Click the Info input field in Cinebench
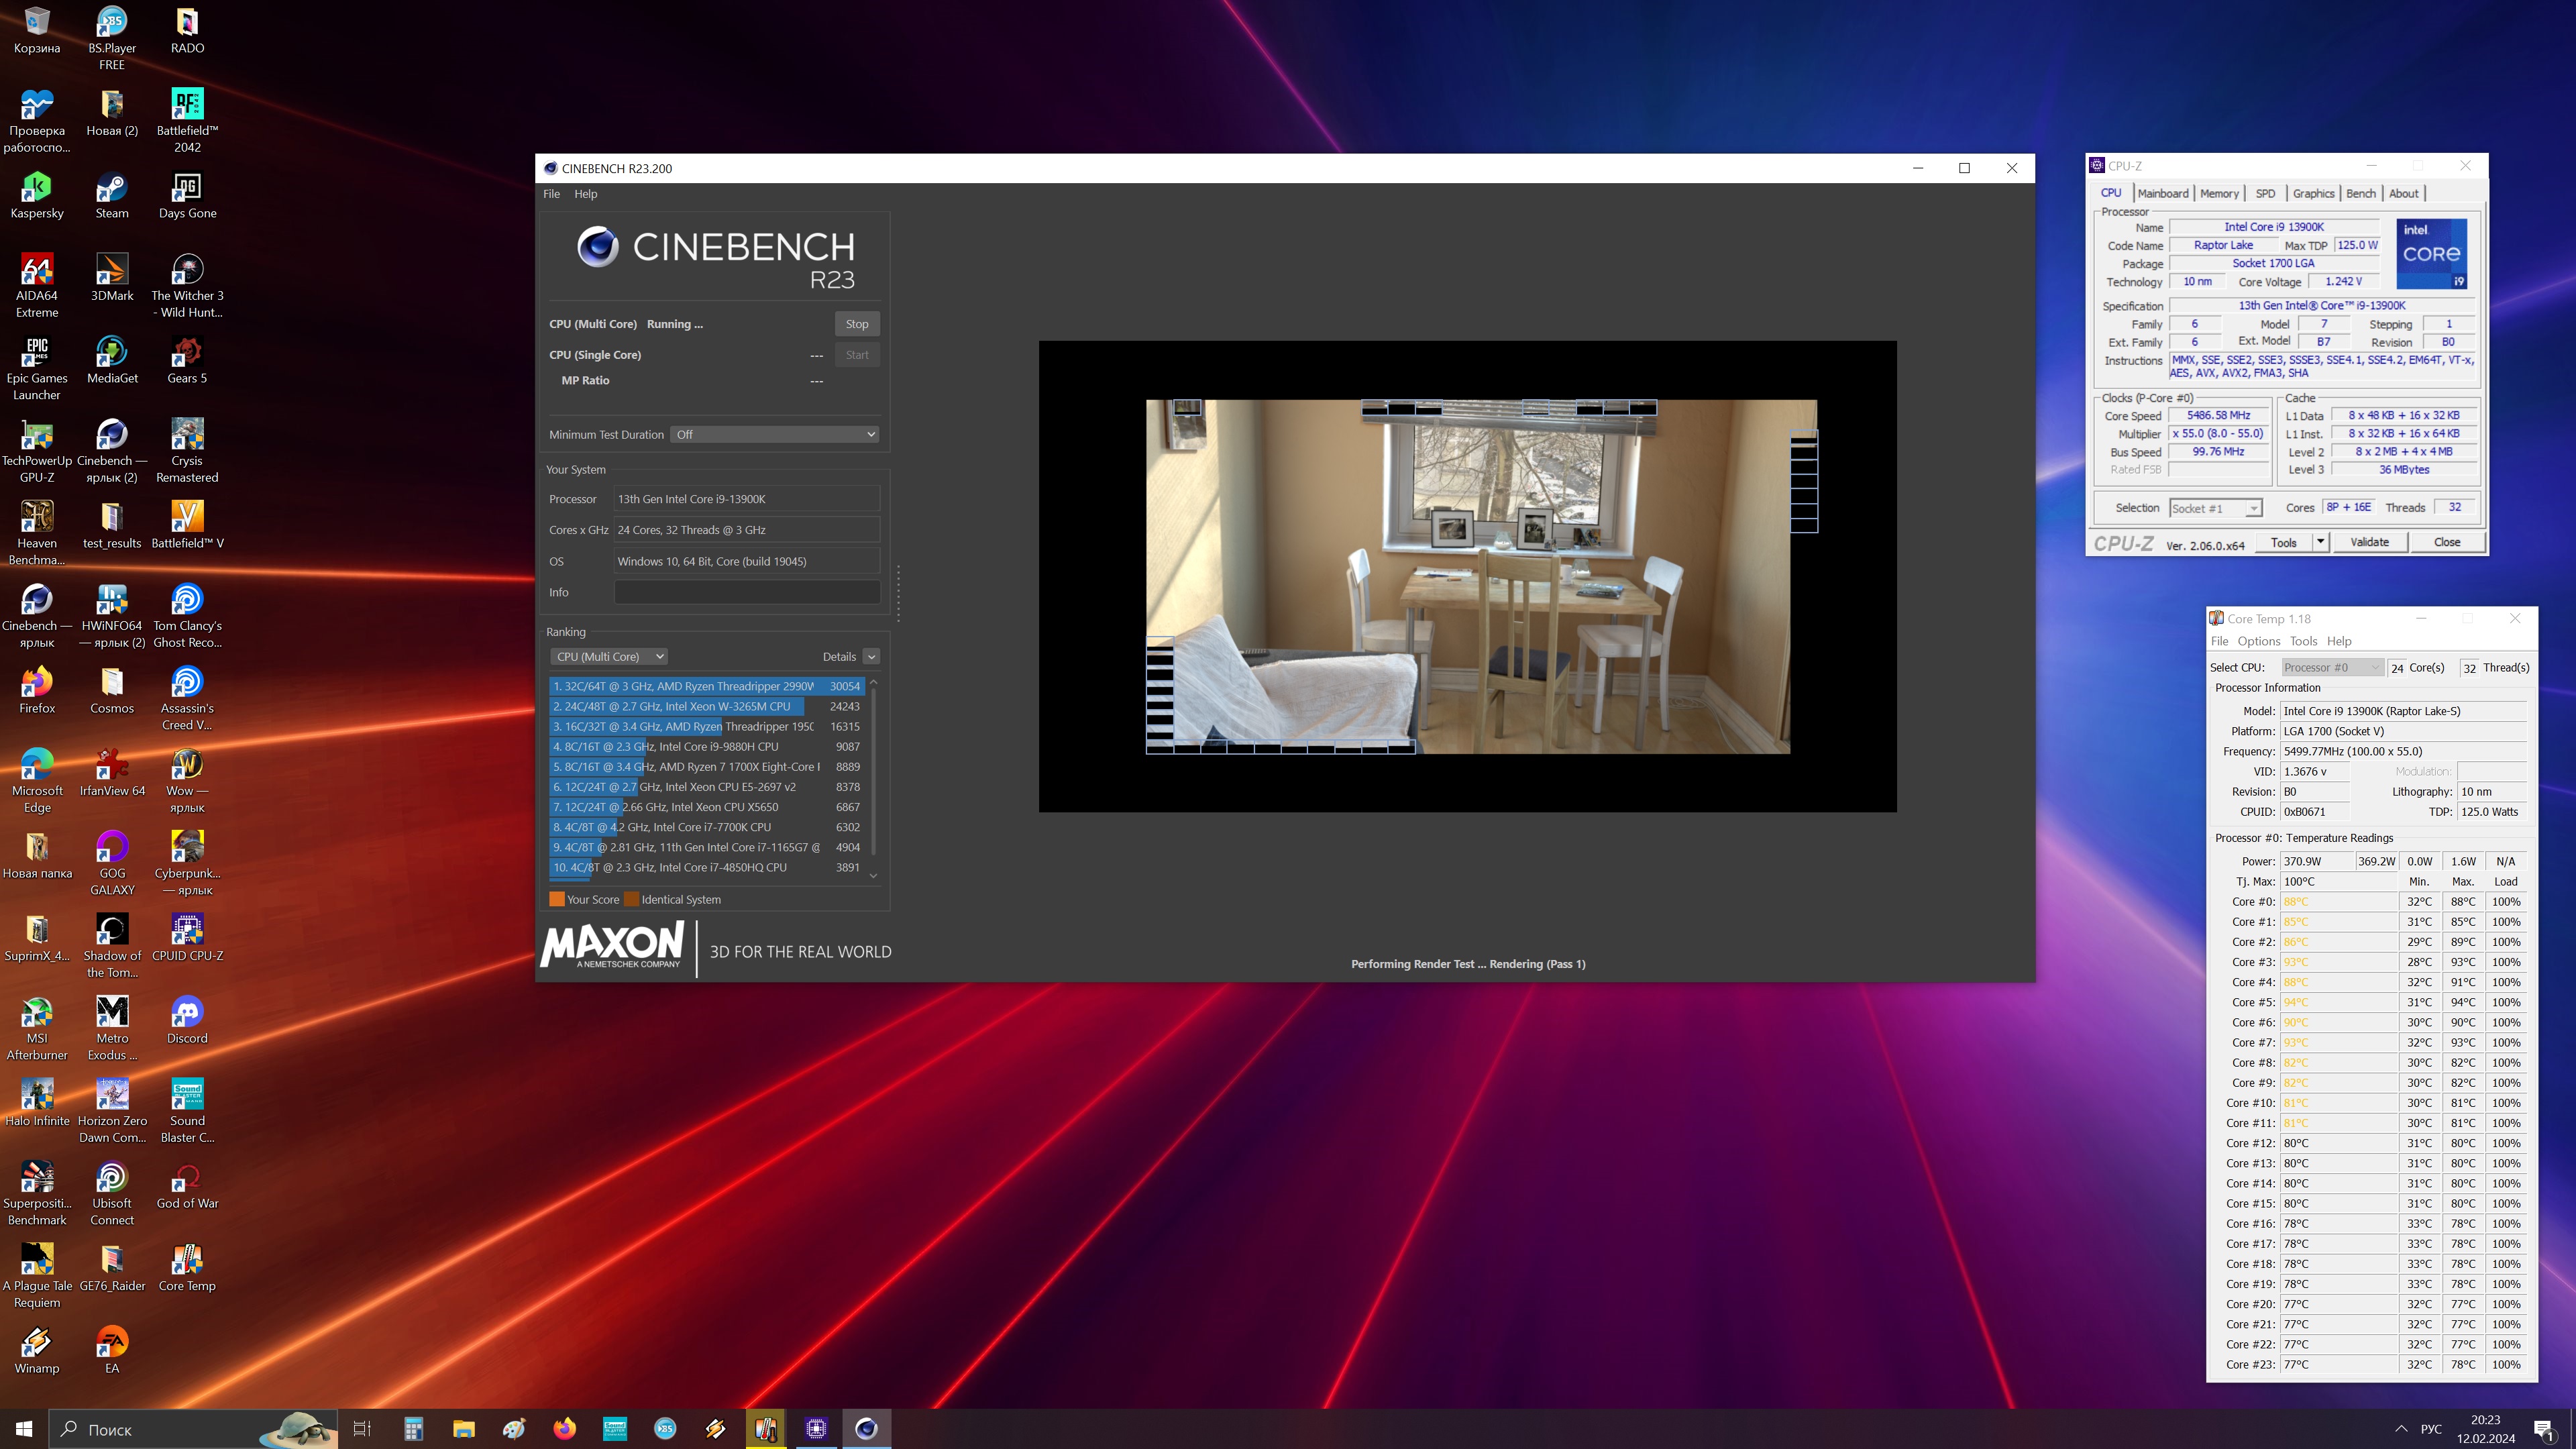Screen dimensions: 2576x1449 pyautogui.click(x=746, y=592)
